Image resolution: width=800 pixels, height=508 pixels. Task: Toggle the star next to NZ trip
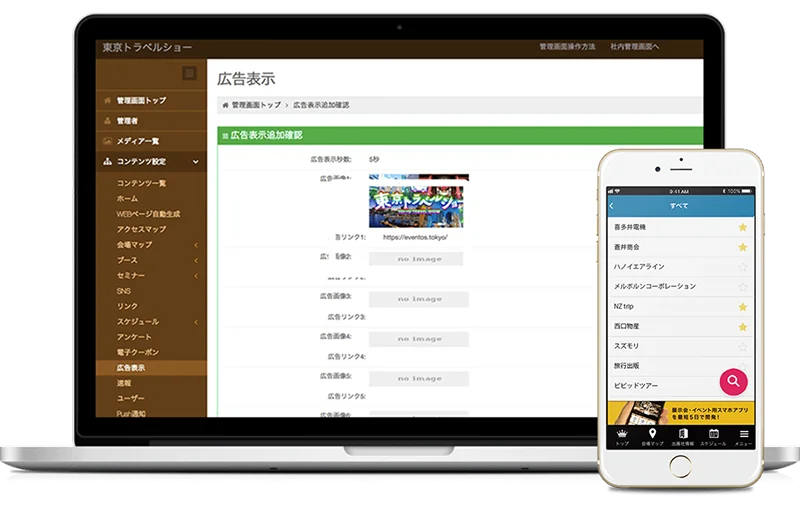pos(742,306)
